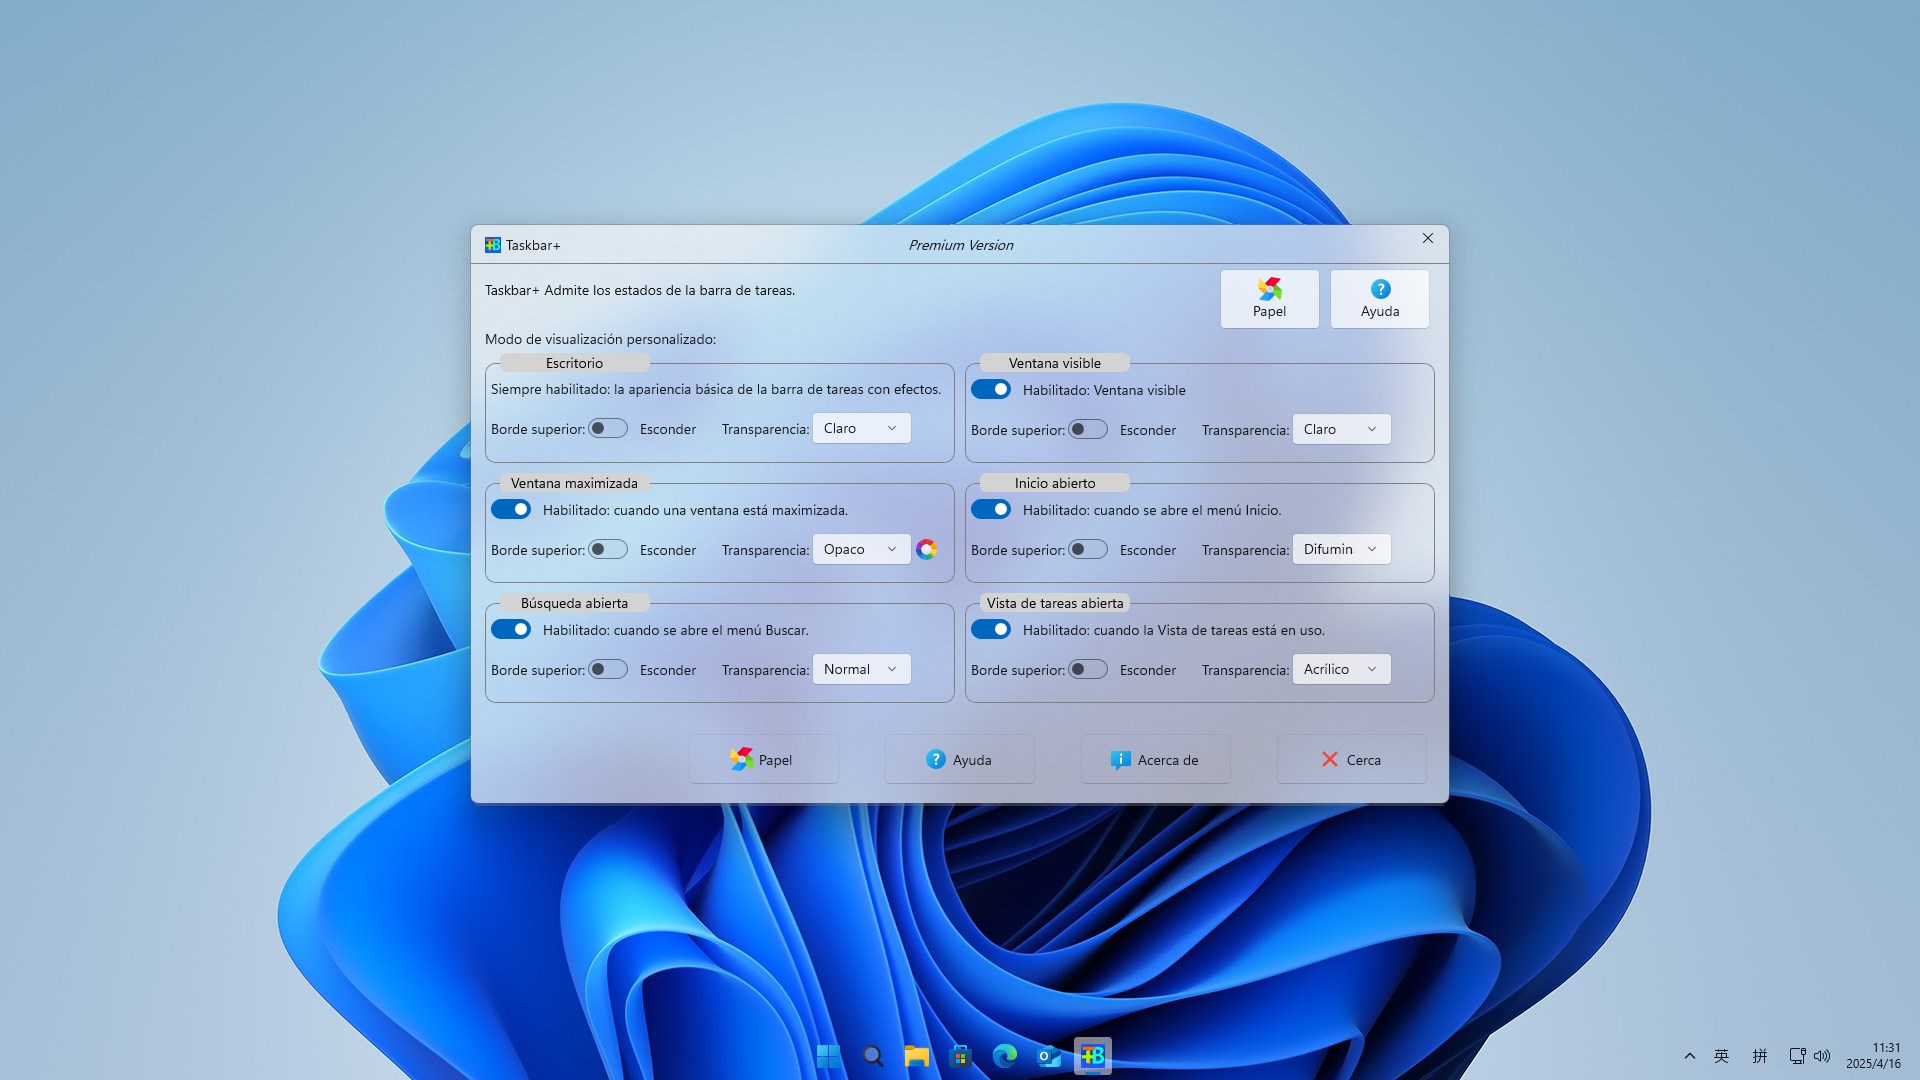Toggle Borde superior switch in Ventana maximizada
Viewport: 1920px width, 1080px height.
pos(608,549)
